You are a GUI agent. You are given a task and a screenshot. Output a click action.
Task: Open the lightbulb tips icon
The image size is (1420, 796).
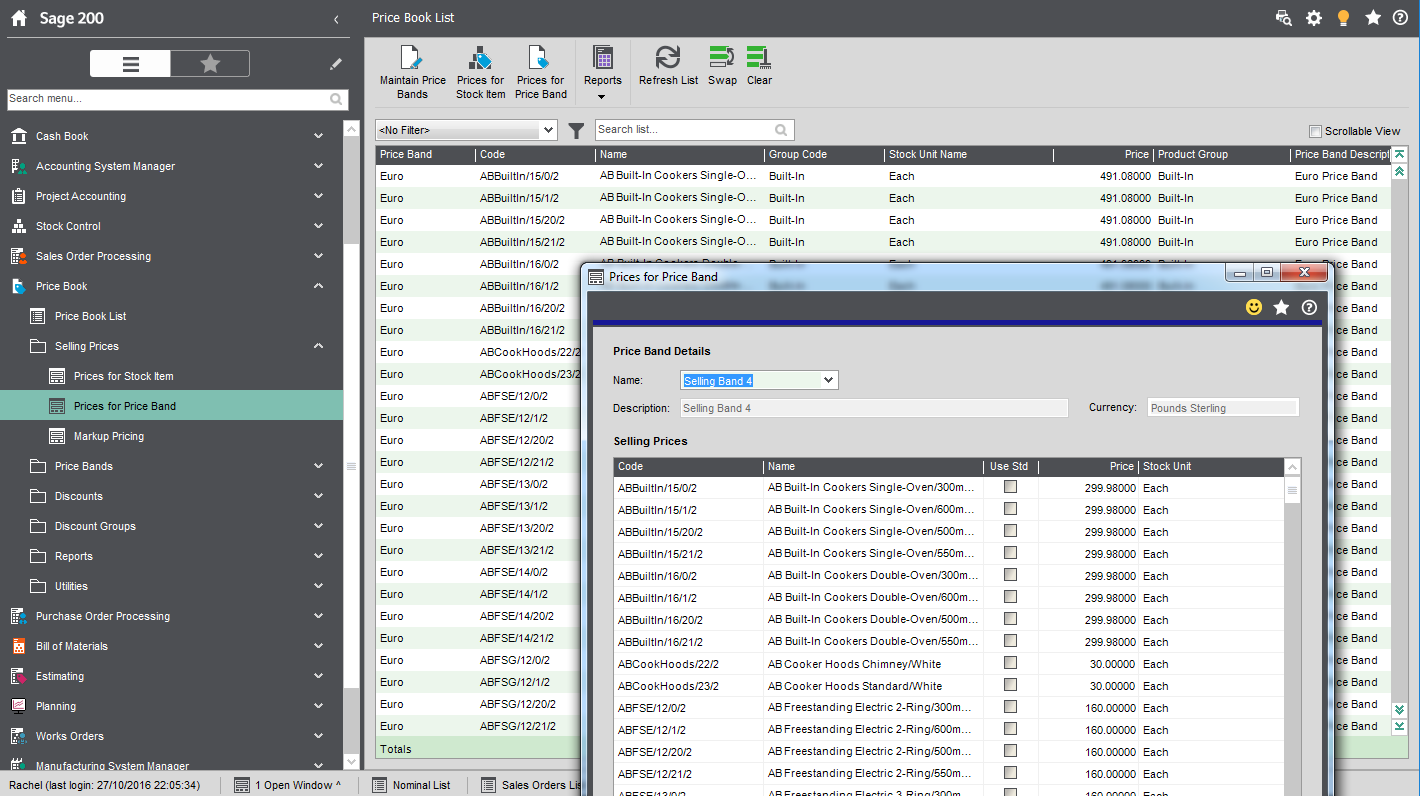click(x=1344, y=18)
